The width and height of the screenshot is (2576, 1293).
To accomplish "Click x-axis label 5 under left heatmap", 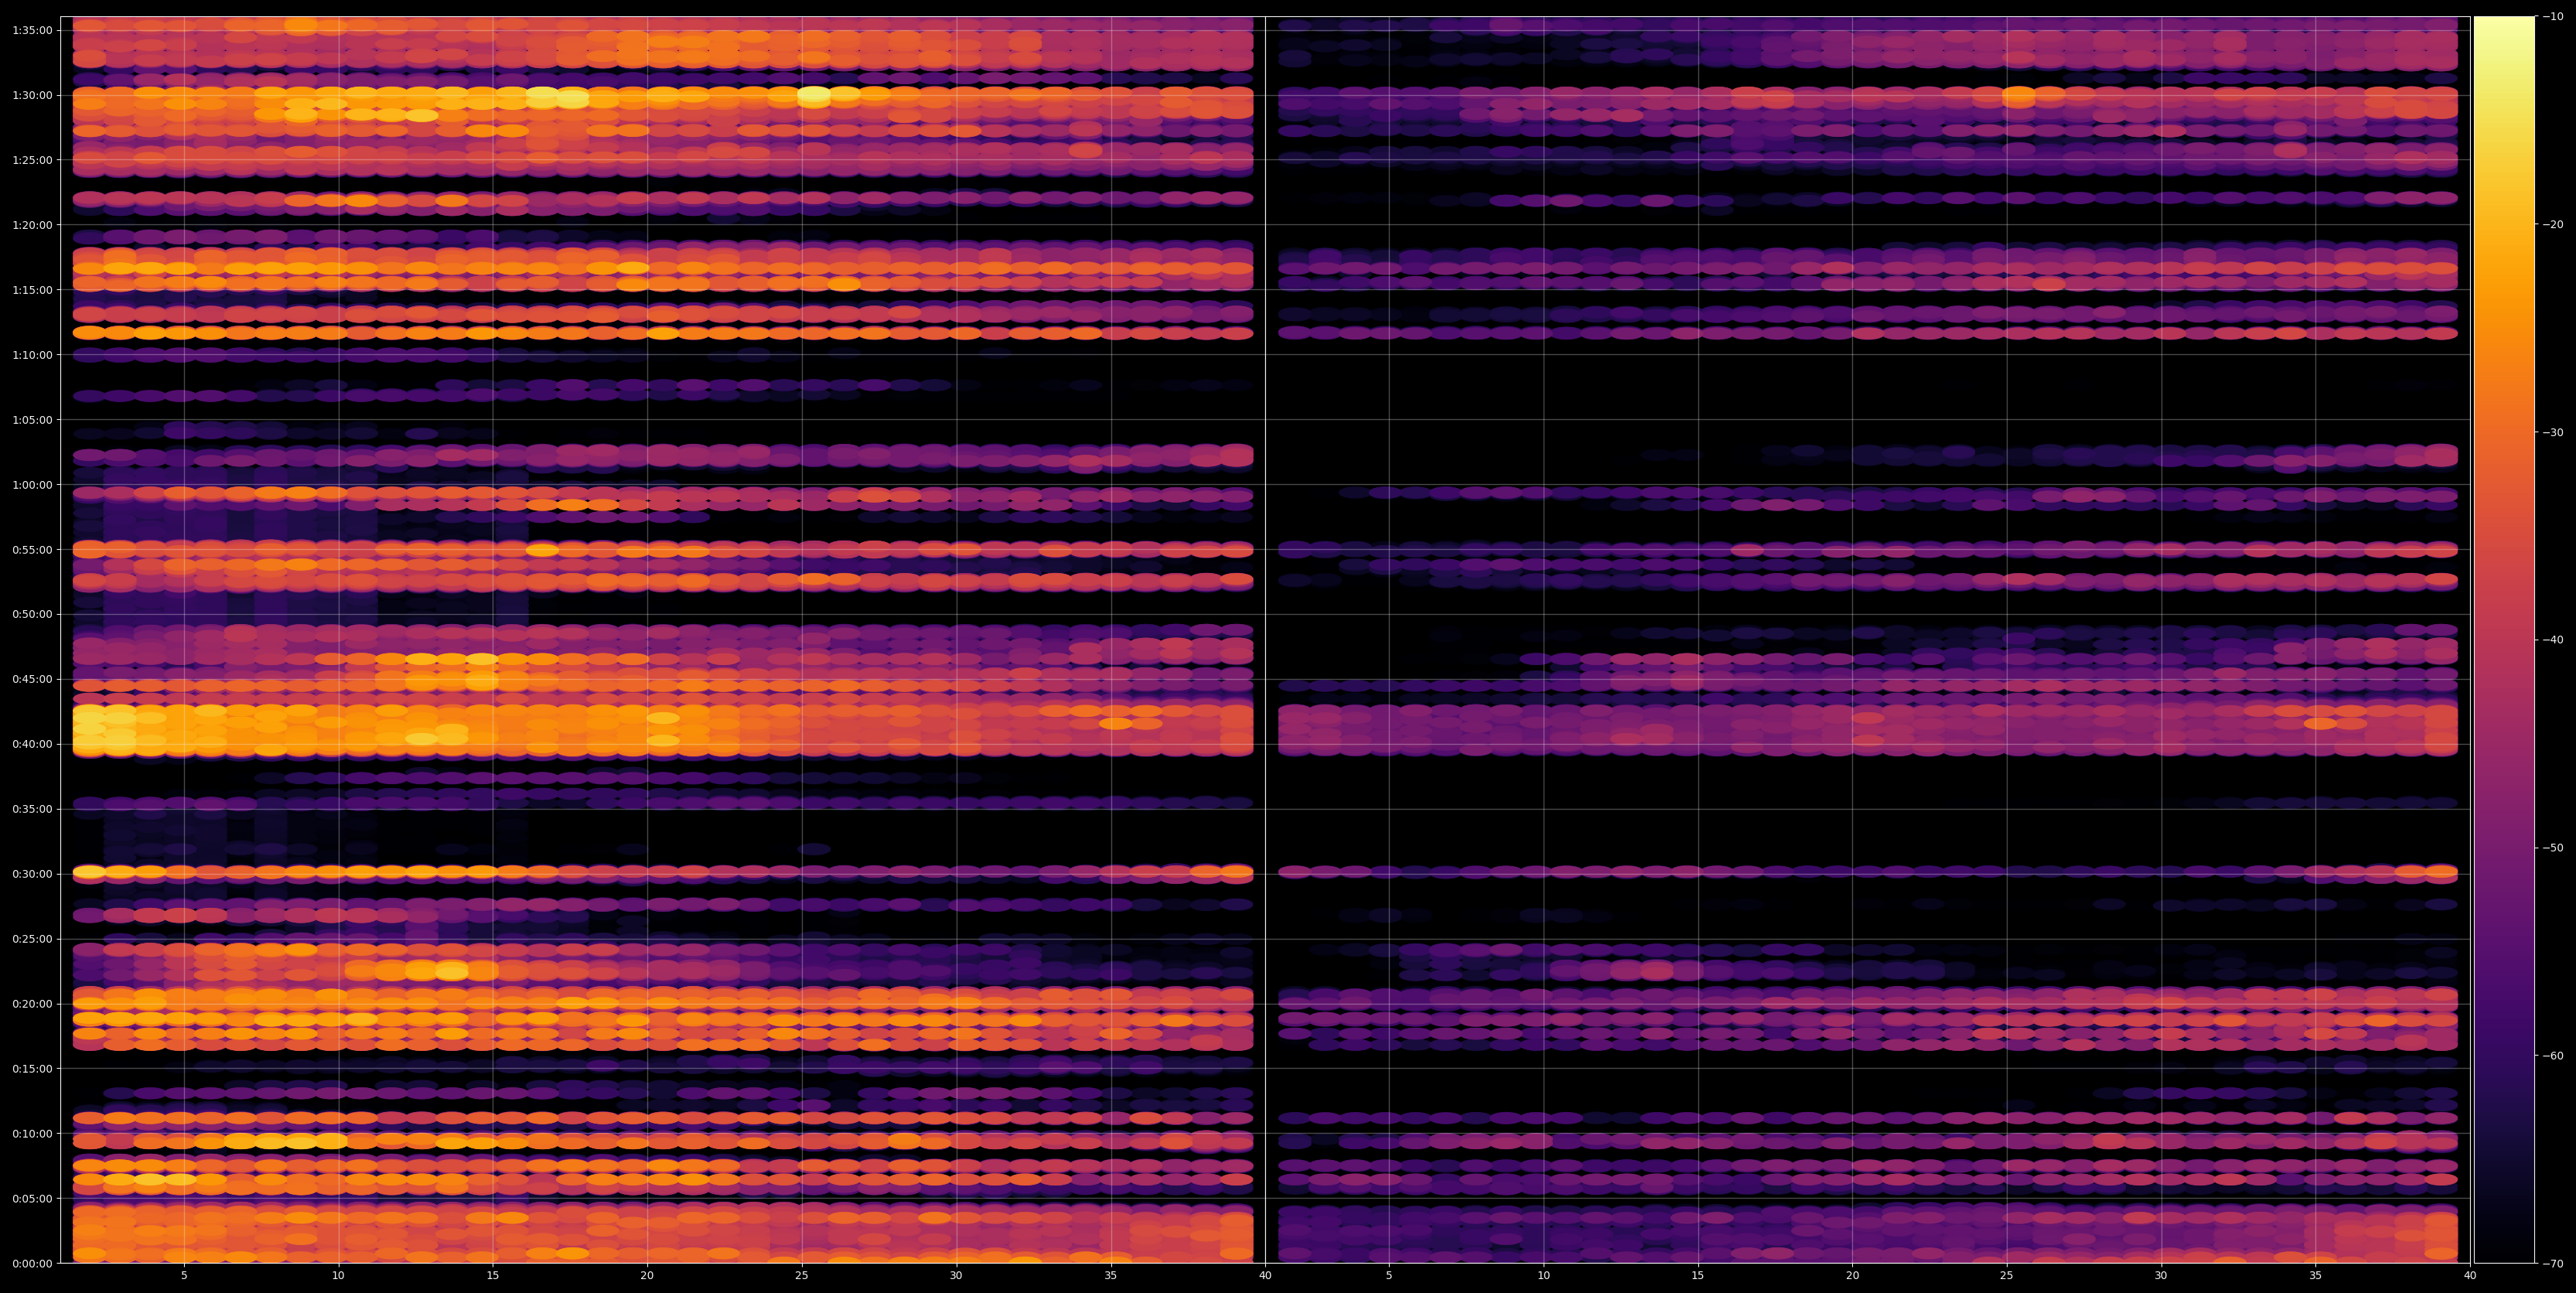I will [184, 1276].
